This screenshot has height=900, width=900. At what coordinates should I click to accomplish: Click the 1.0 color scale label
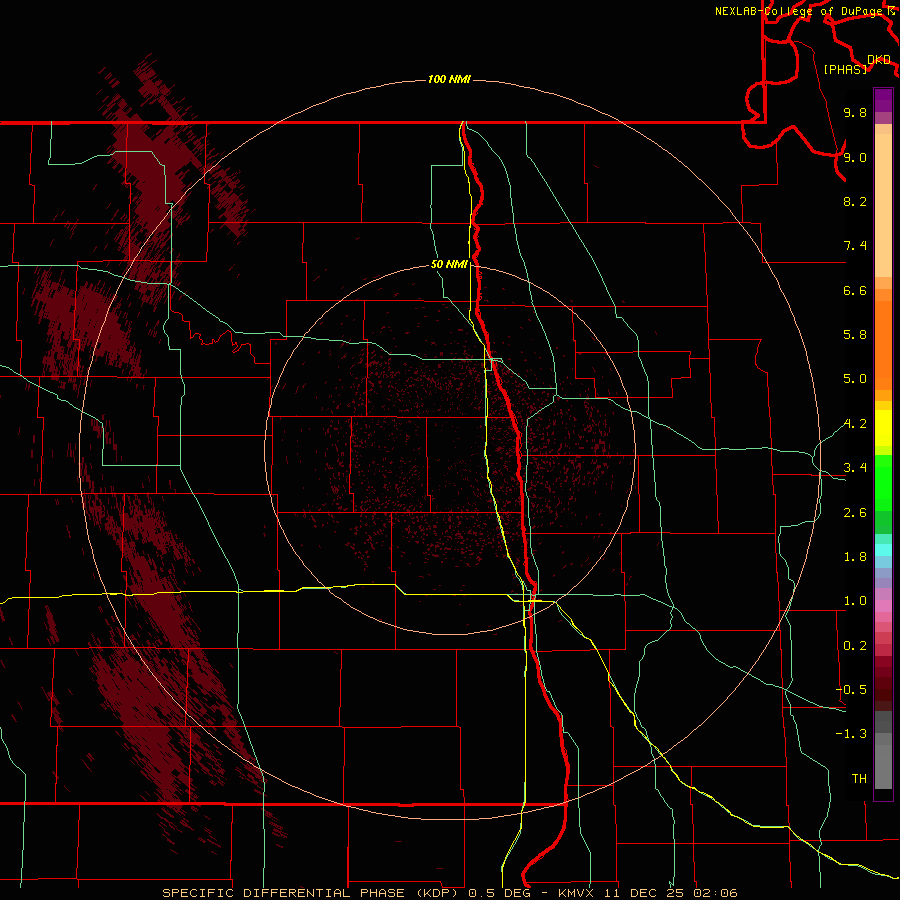pyautogui.click(x=855, y=601)
